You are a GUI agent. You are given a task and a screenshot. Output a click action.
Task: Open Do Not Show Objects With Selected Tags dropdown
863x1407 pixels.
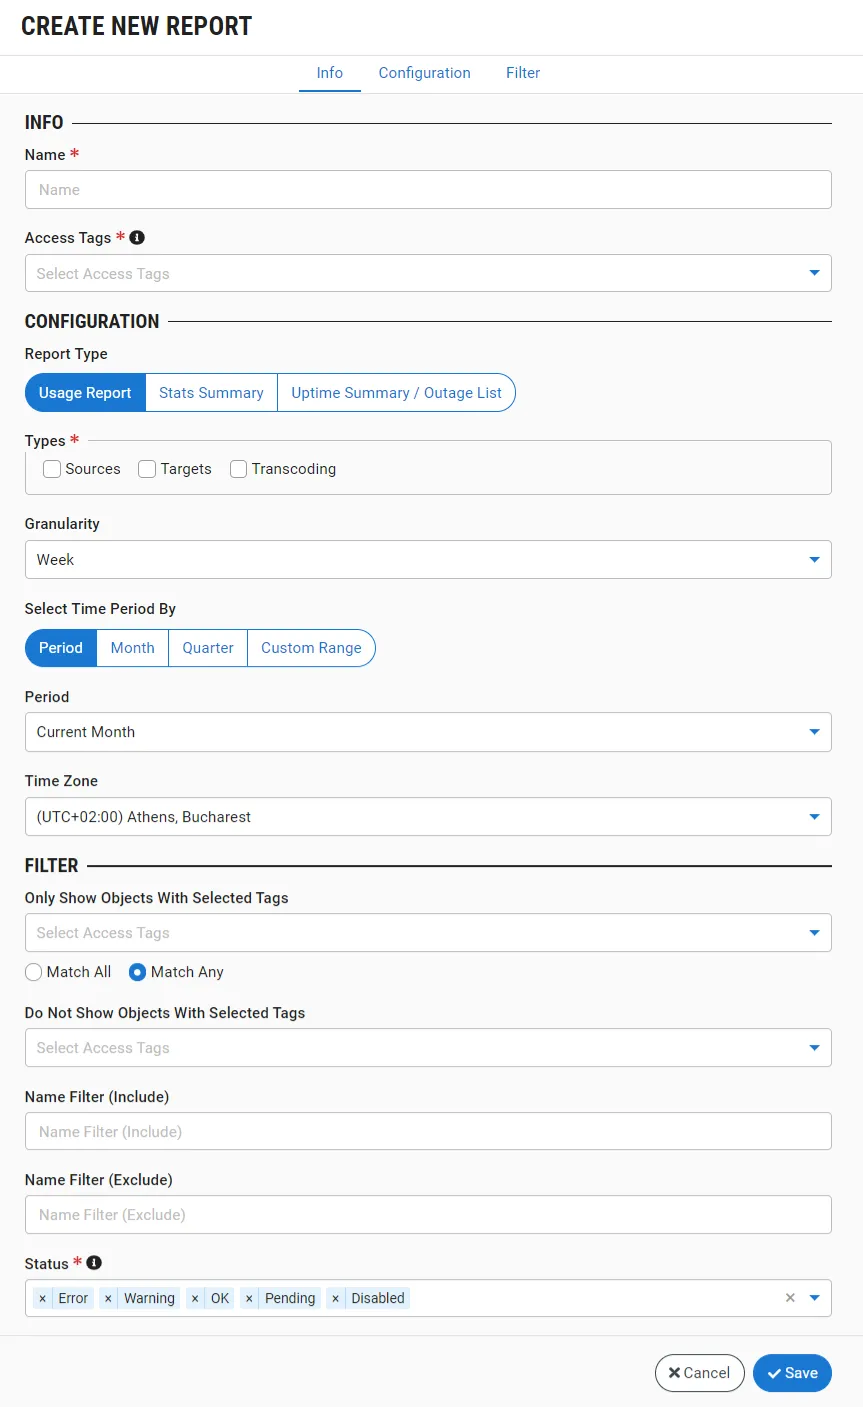point(428,1047)
